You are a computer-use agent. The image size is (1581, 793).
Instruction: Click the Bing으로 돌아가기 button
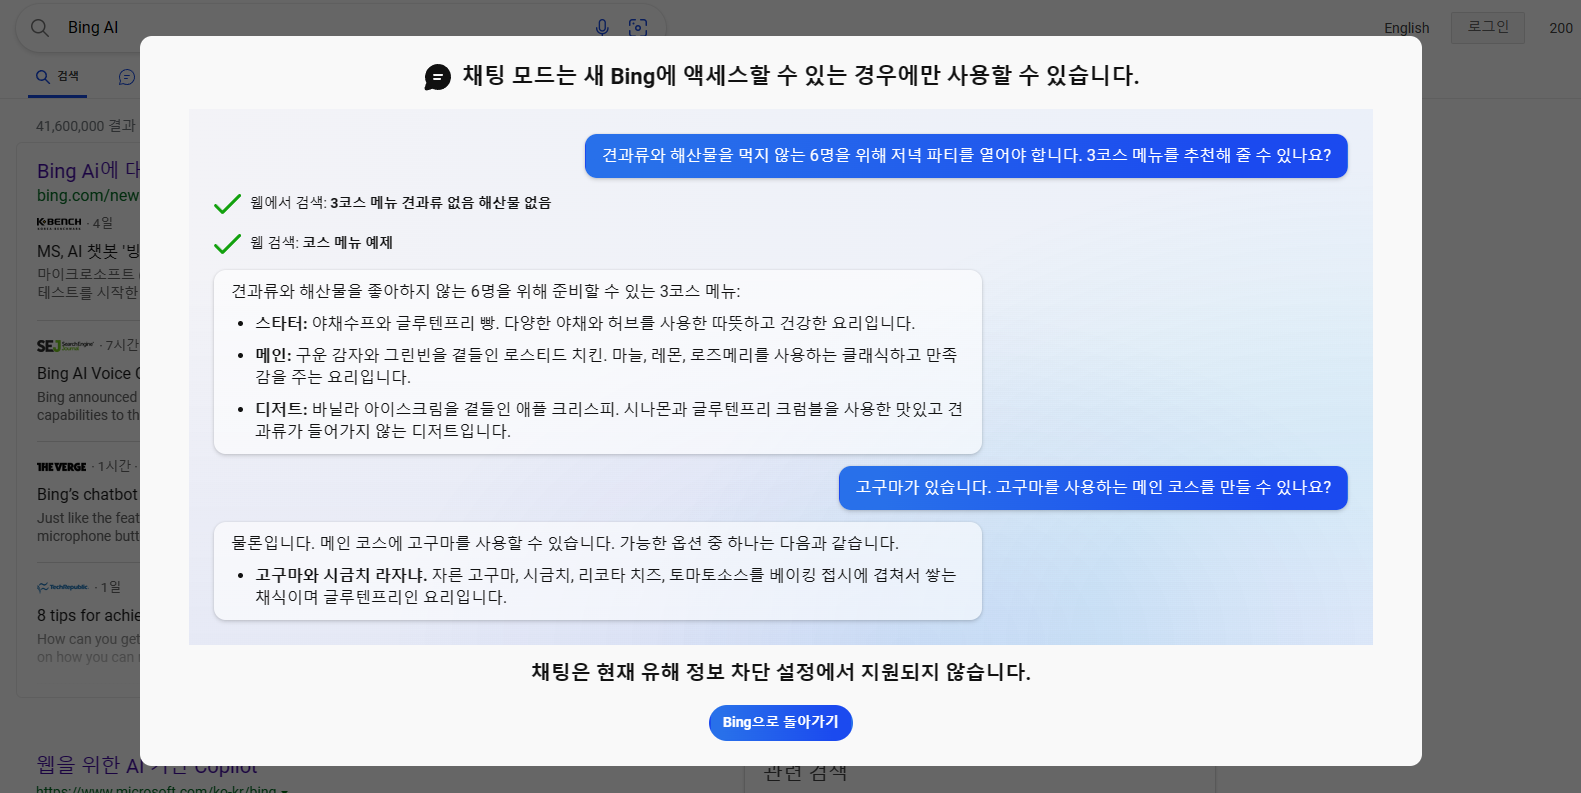click(x=780, y=723)
